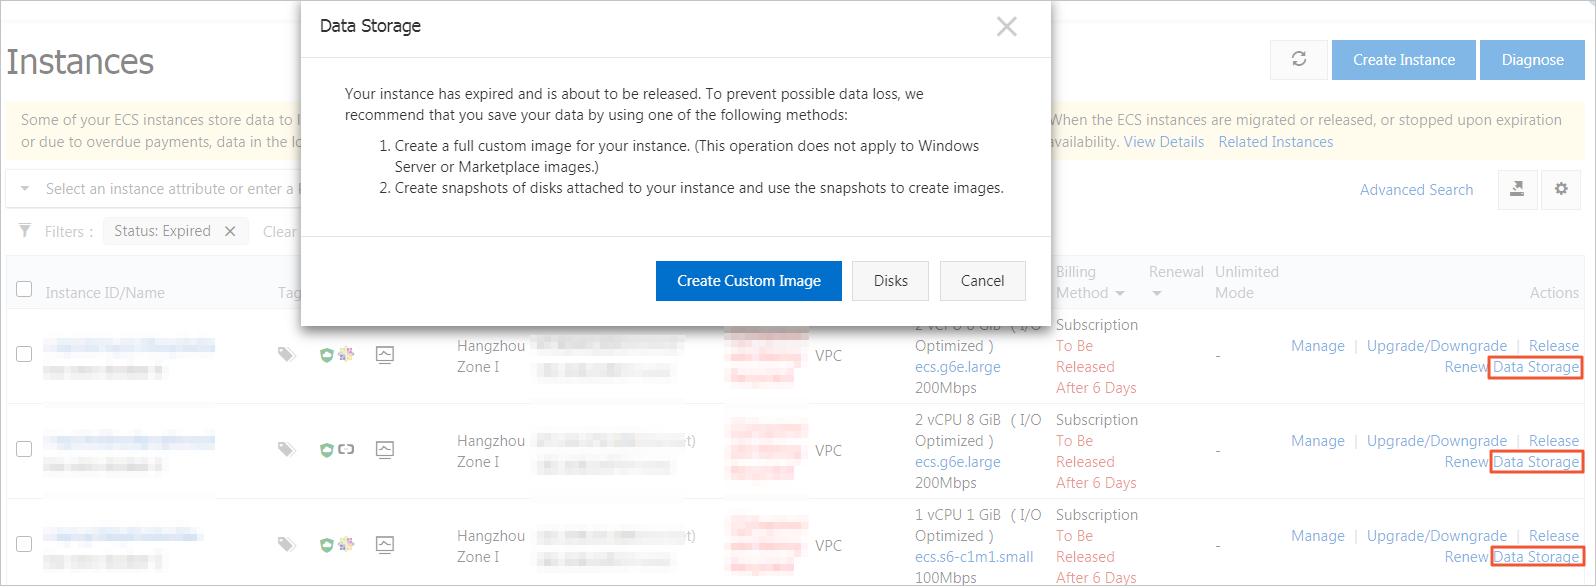Click the Disks button in dialog
The image size is (1596, 586).
point(890,281)
